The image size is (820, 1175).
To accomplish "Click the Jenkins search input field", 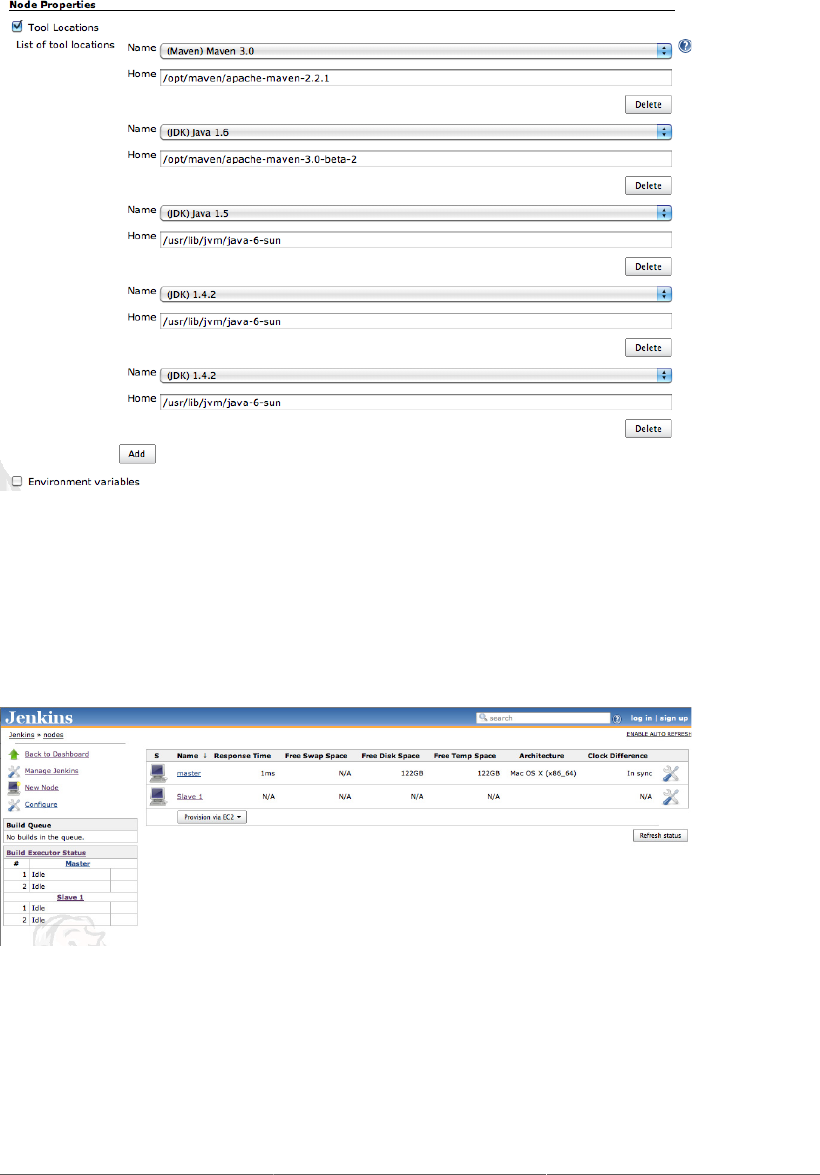I will coord(543,718).
